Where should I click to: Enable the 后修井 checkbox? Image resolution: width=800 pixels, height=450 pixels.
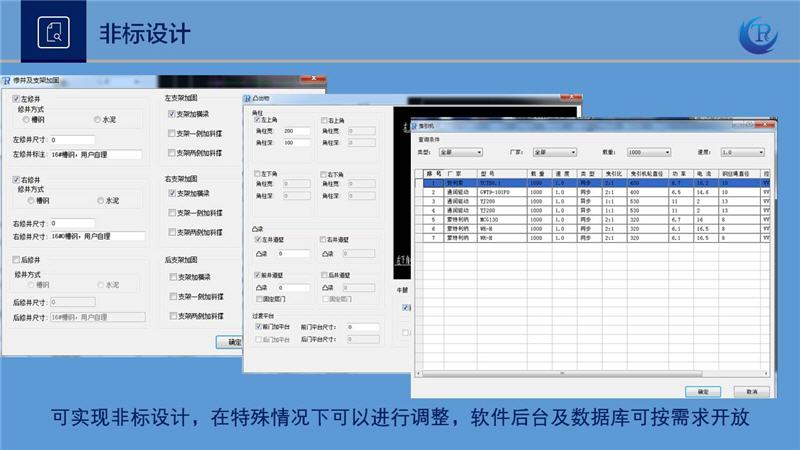(15, 259)
